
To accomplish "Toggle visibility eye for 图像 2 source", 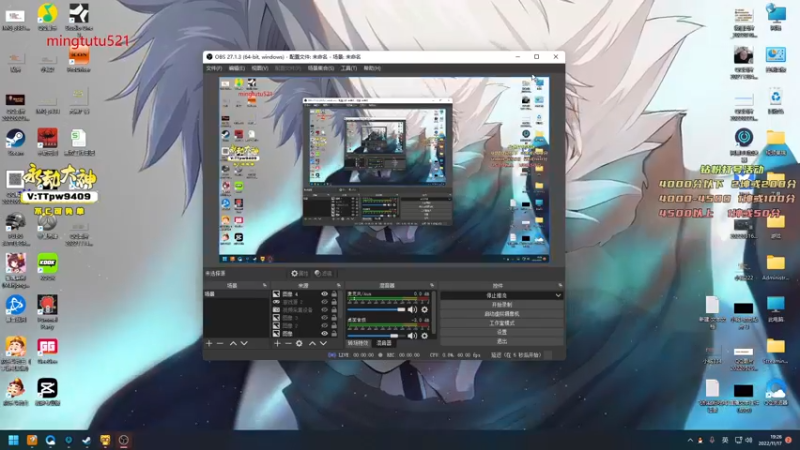I will click(324, 326).
